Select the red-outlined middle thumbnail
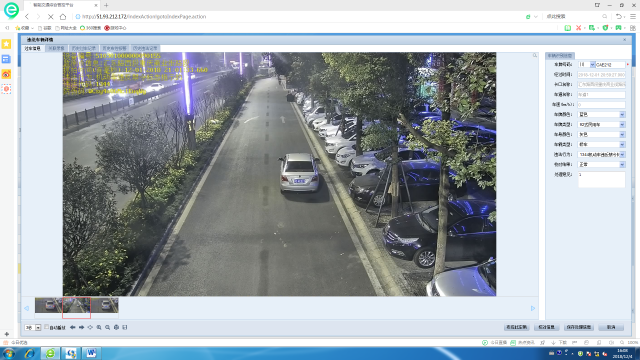 tap(76, 307)
